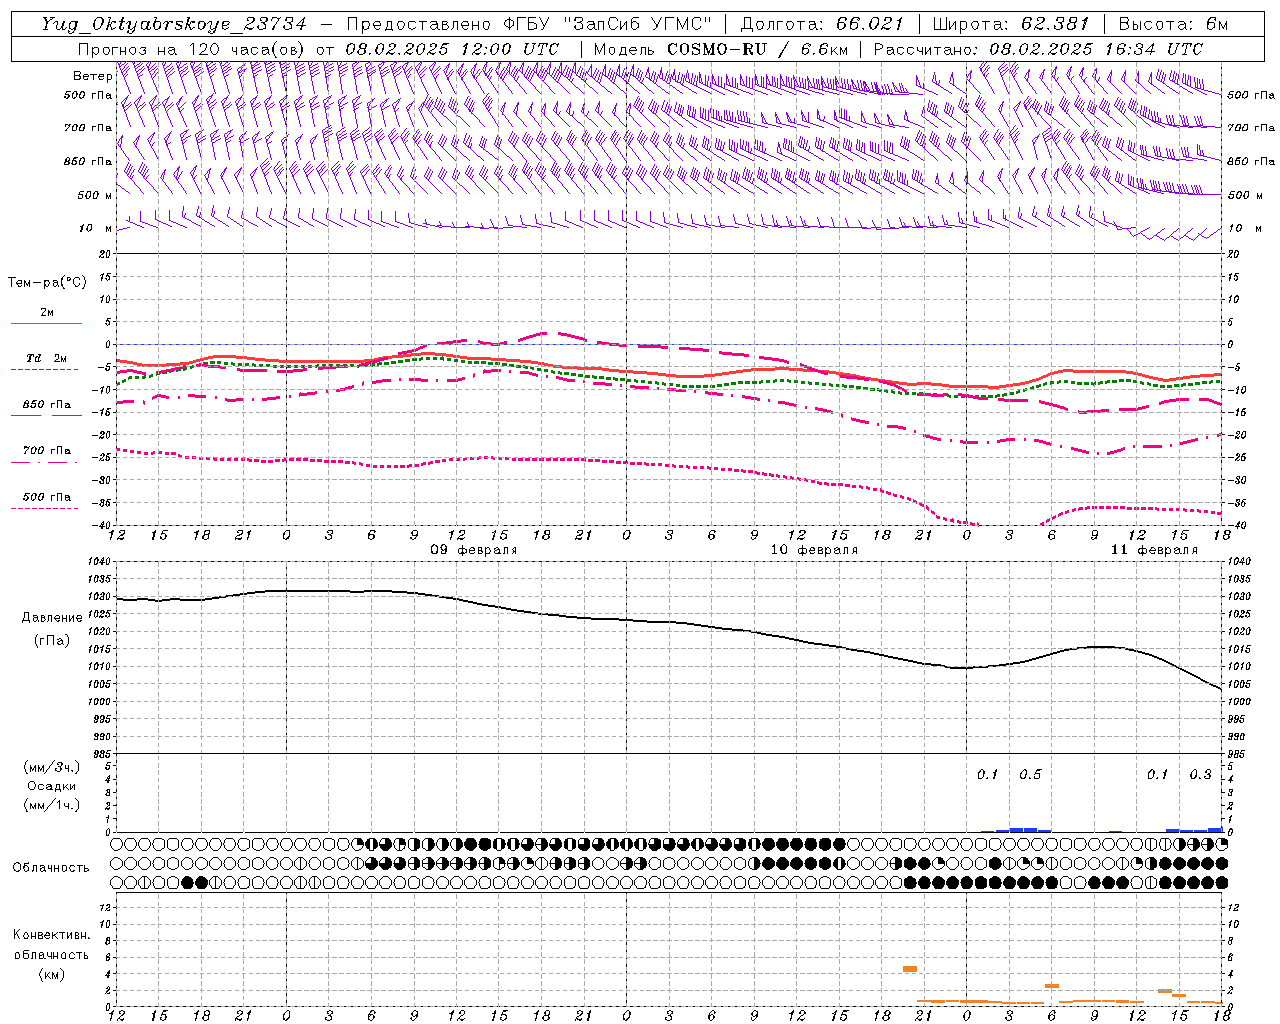Click the 09 февраля date label
This screenshot has height=1024, width=1280.
point(474,550)
